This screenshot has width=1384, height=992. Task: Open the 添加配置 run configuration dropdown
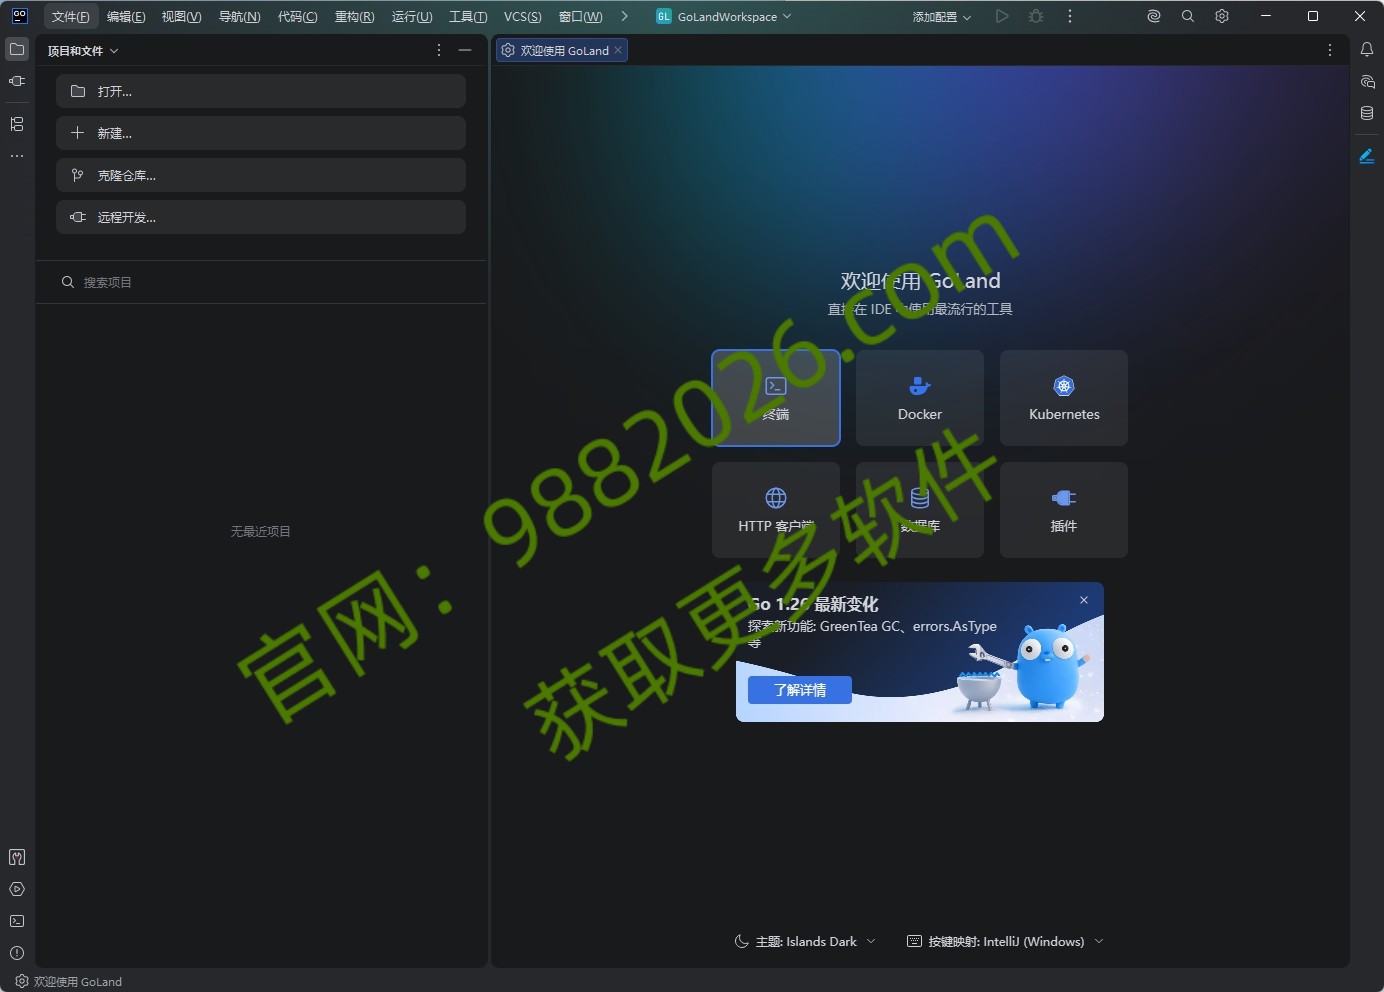pyautogui.click(x=941, y=16)
